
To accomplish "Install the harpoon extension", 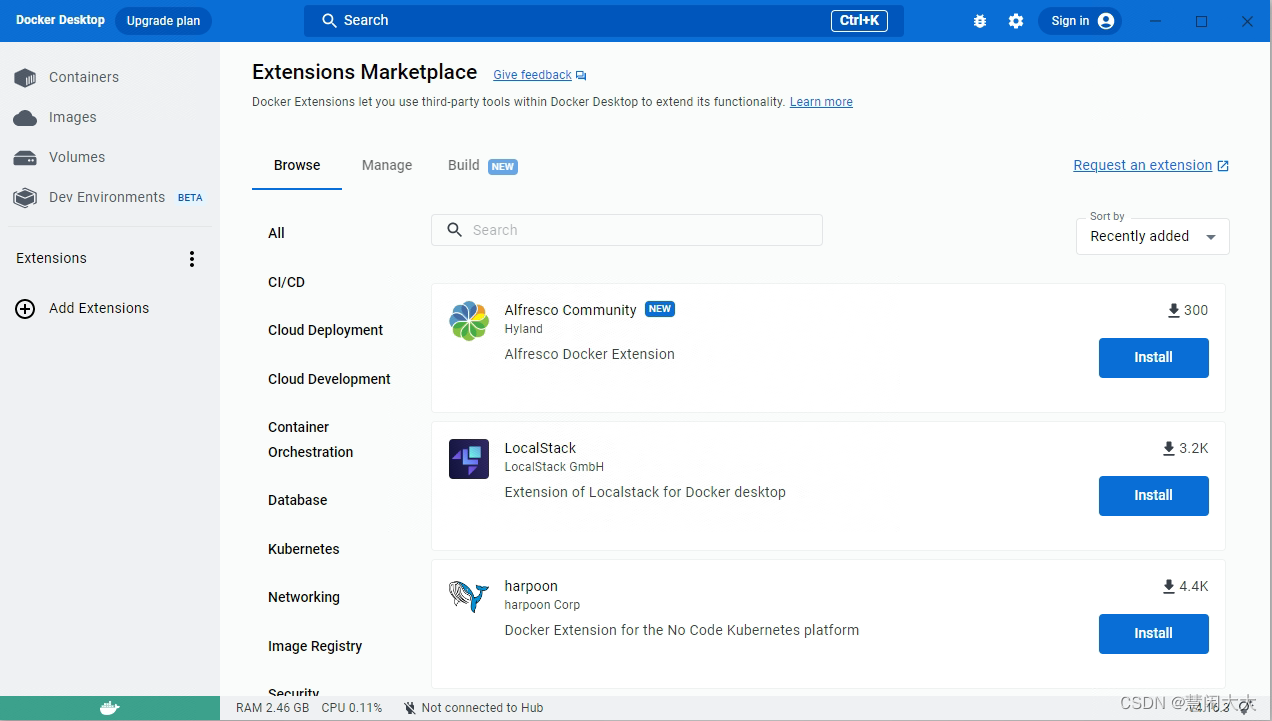I will (1153, 634).
